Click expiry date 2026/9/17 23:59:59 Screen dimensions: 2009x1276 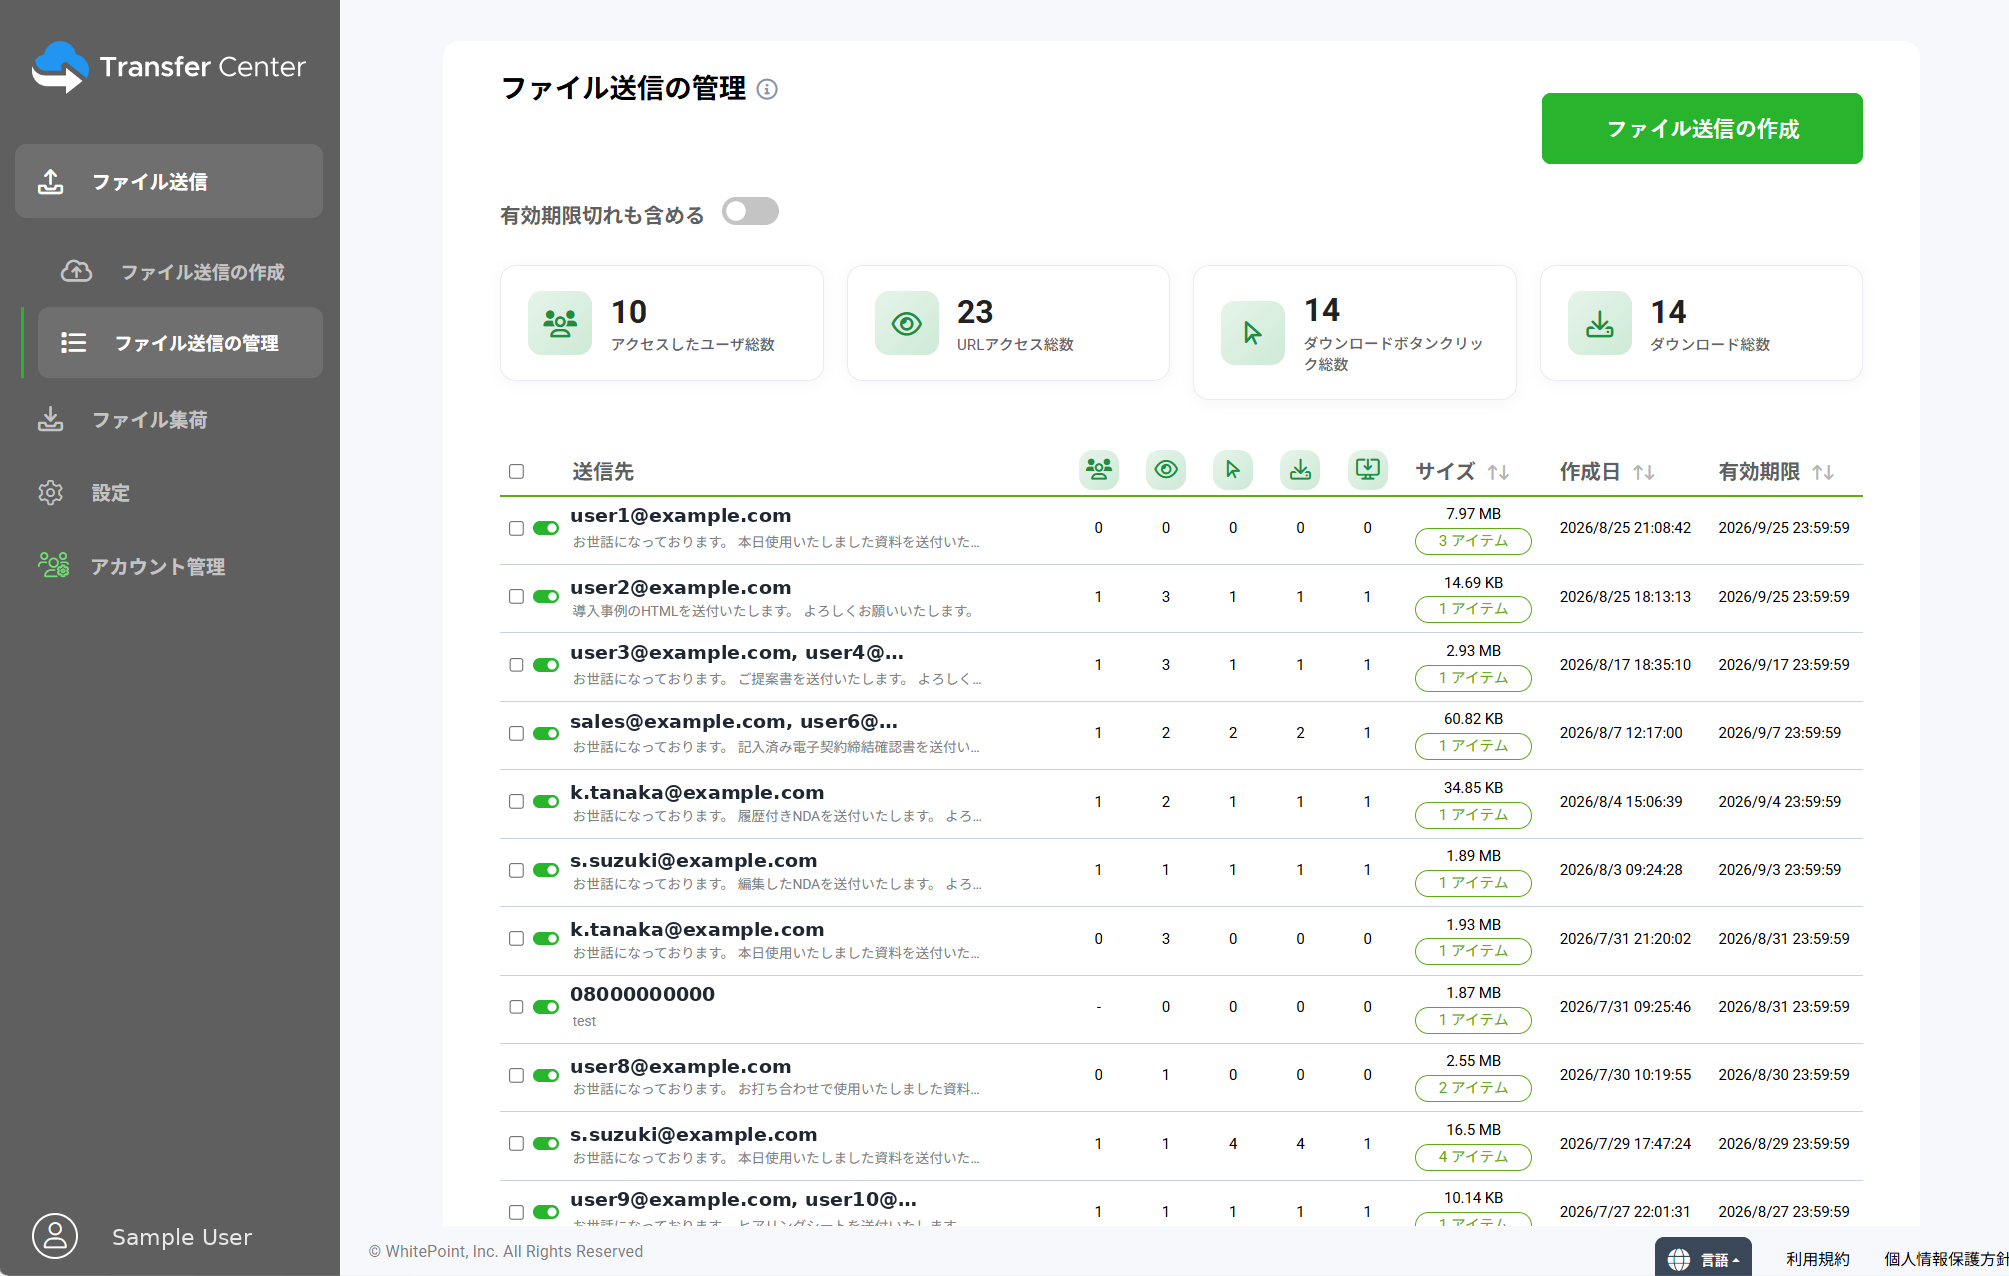coord(1784,665)
